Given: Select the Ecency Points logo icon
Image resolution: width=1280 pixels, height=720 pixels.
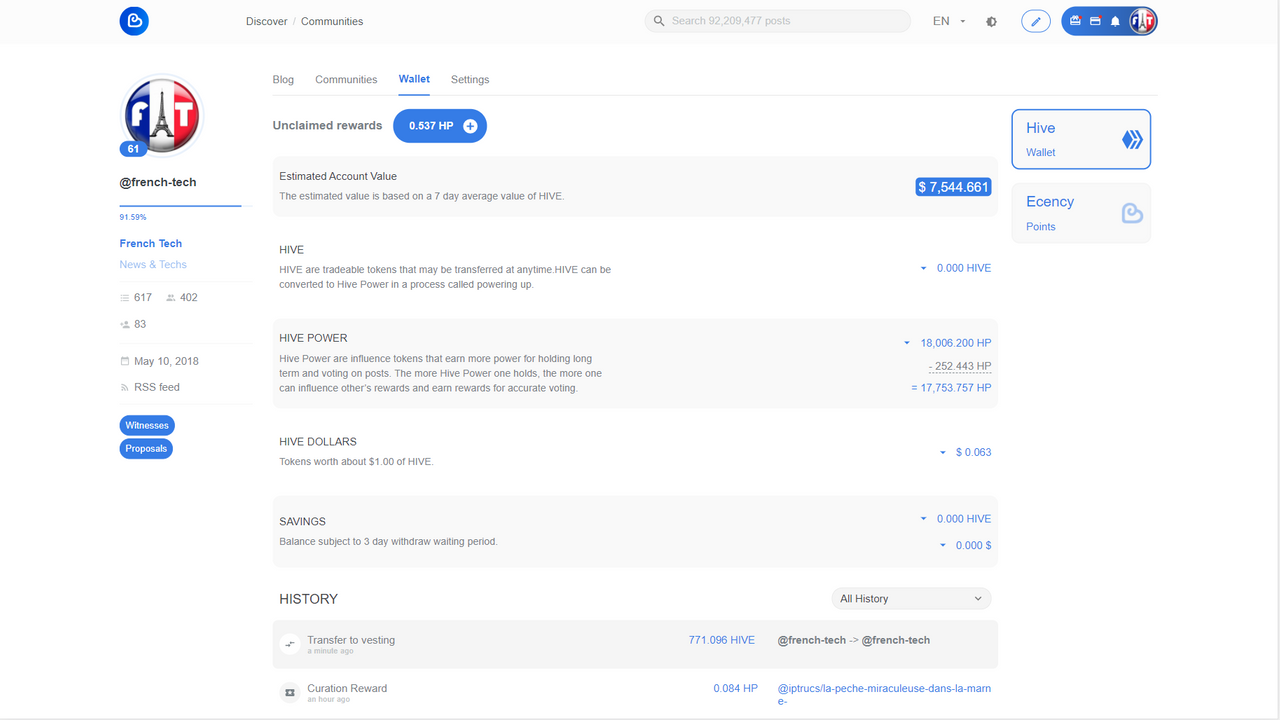Looking at the screenshot, I should [x=1132, y=213].
